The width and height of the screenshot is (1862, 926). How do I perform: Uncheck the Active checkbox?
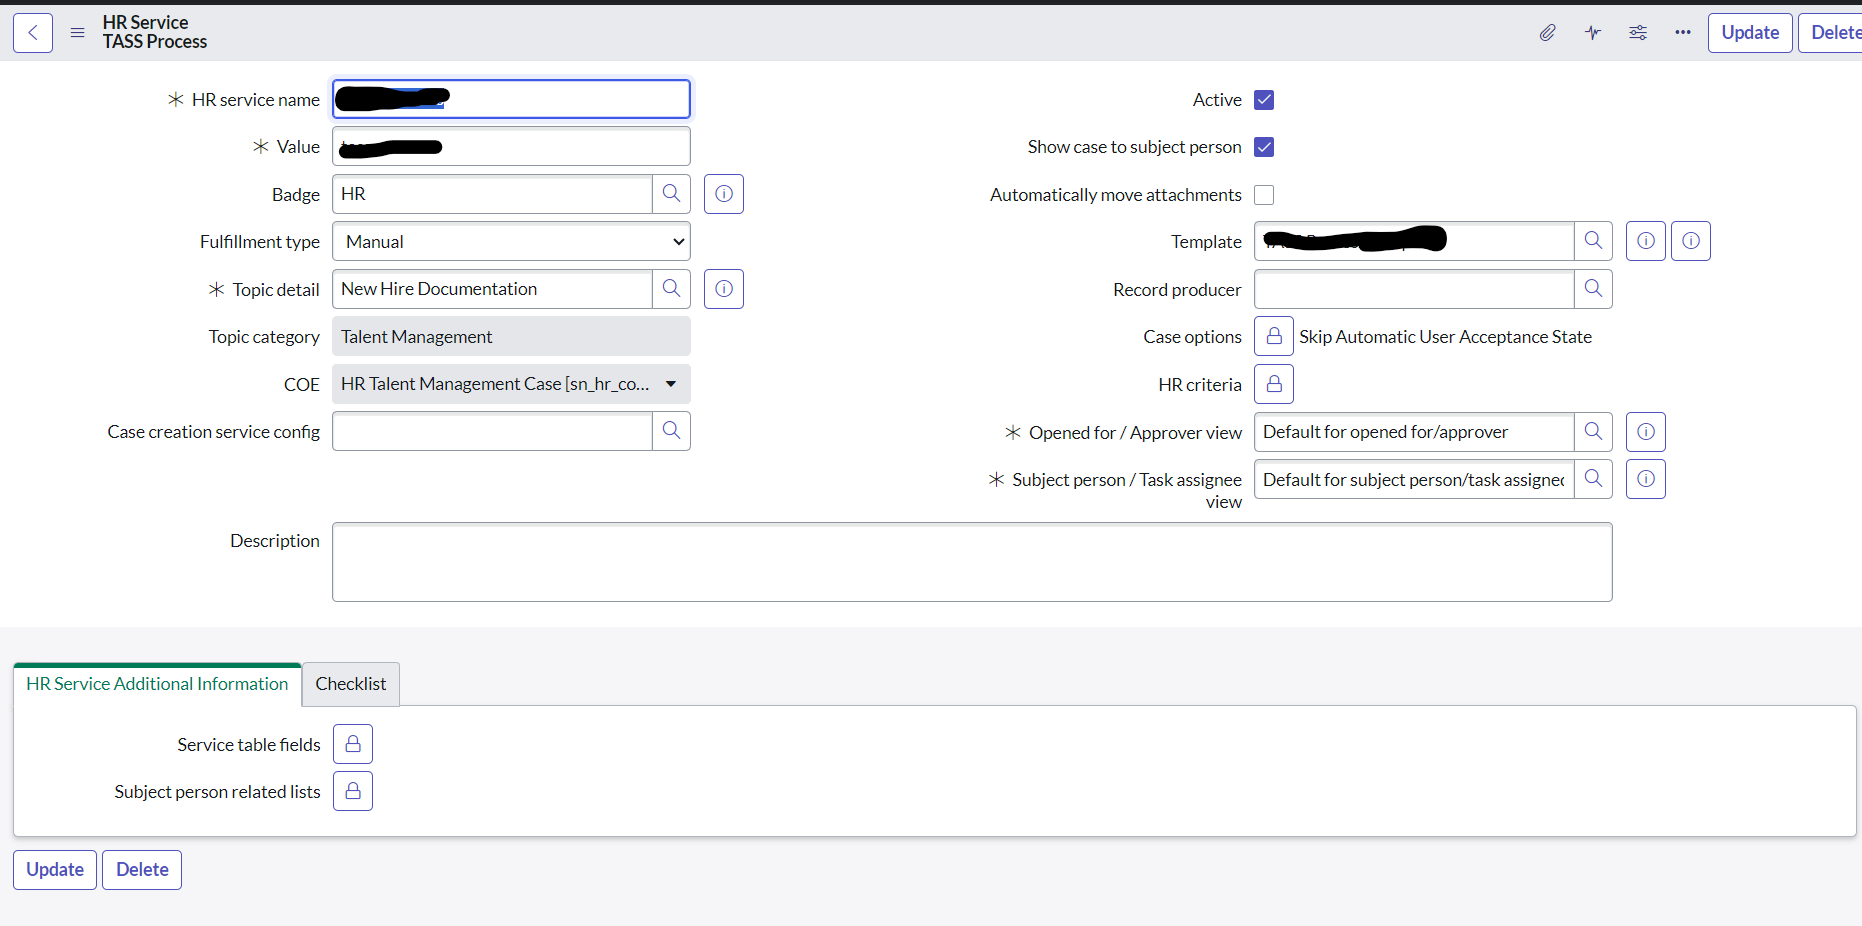[1264, 100]
